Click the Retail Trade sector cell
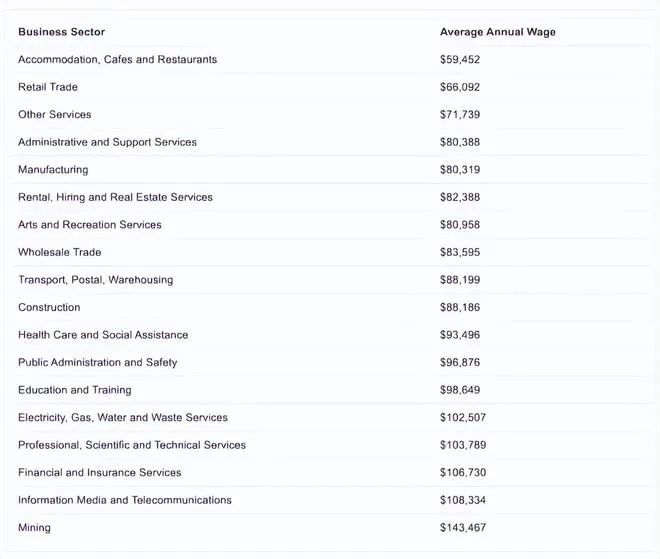This screenshot has width=660, height=559. point(47,87)
